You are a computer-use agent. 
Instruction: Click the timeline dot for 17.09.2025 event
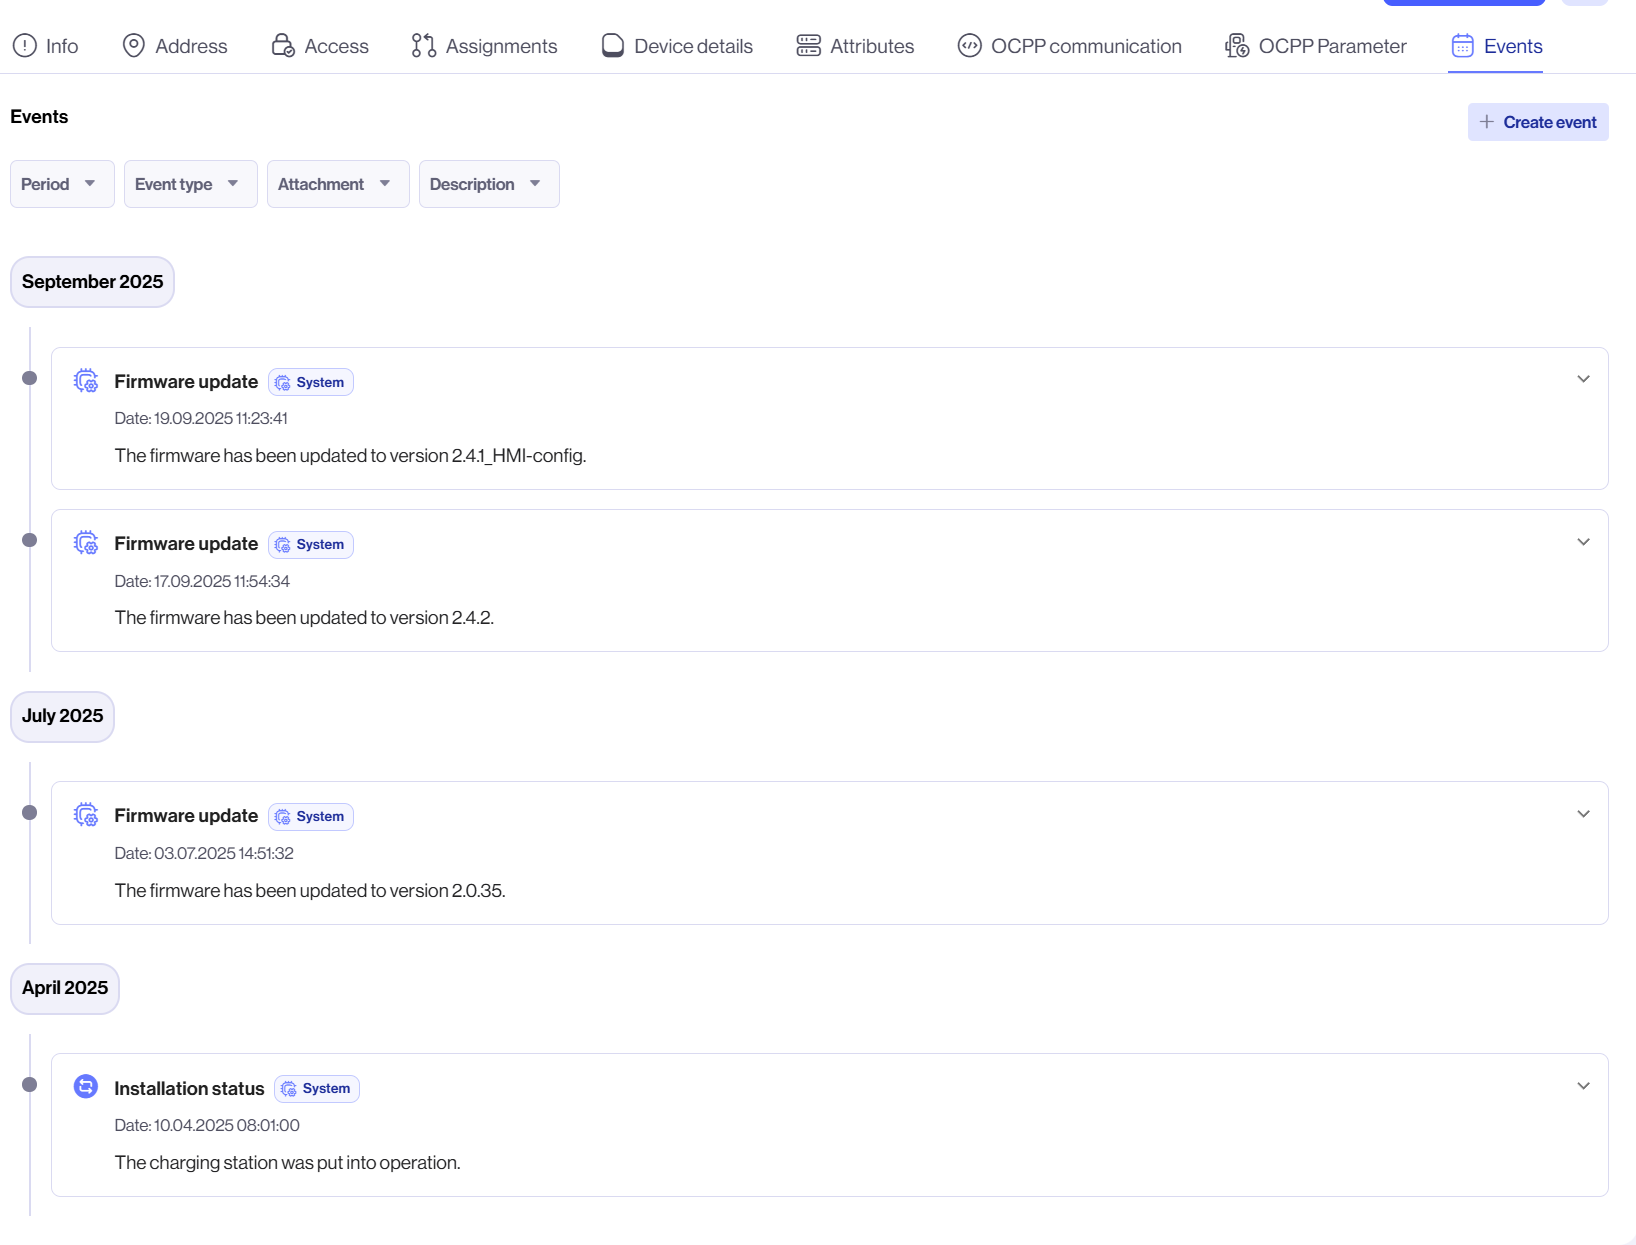coord(30,540)
